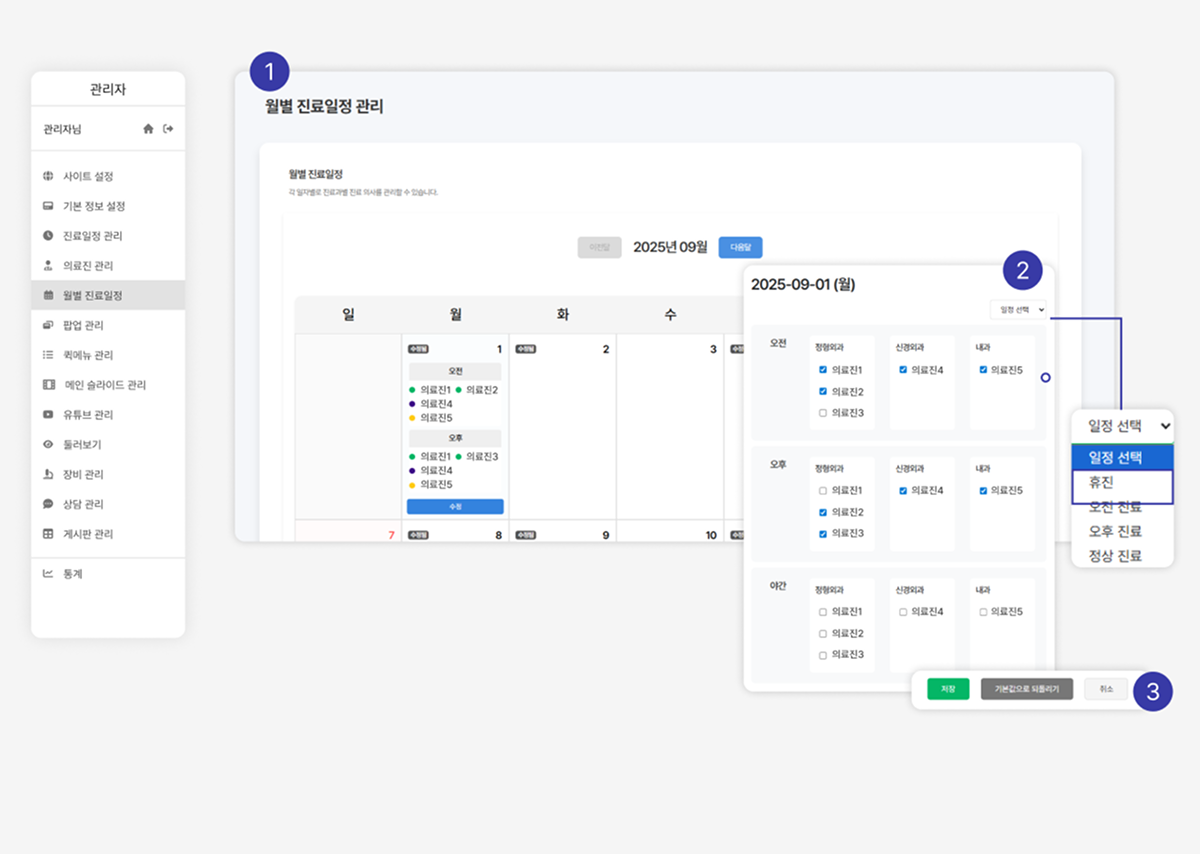Click the 수정됨 badge on day 9
Screen dimensions: 1200x854
pyautogui.click(x=526, y=536)
